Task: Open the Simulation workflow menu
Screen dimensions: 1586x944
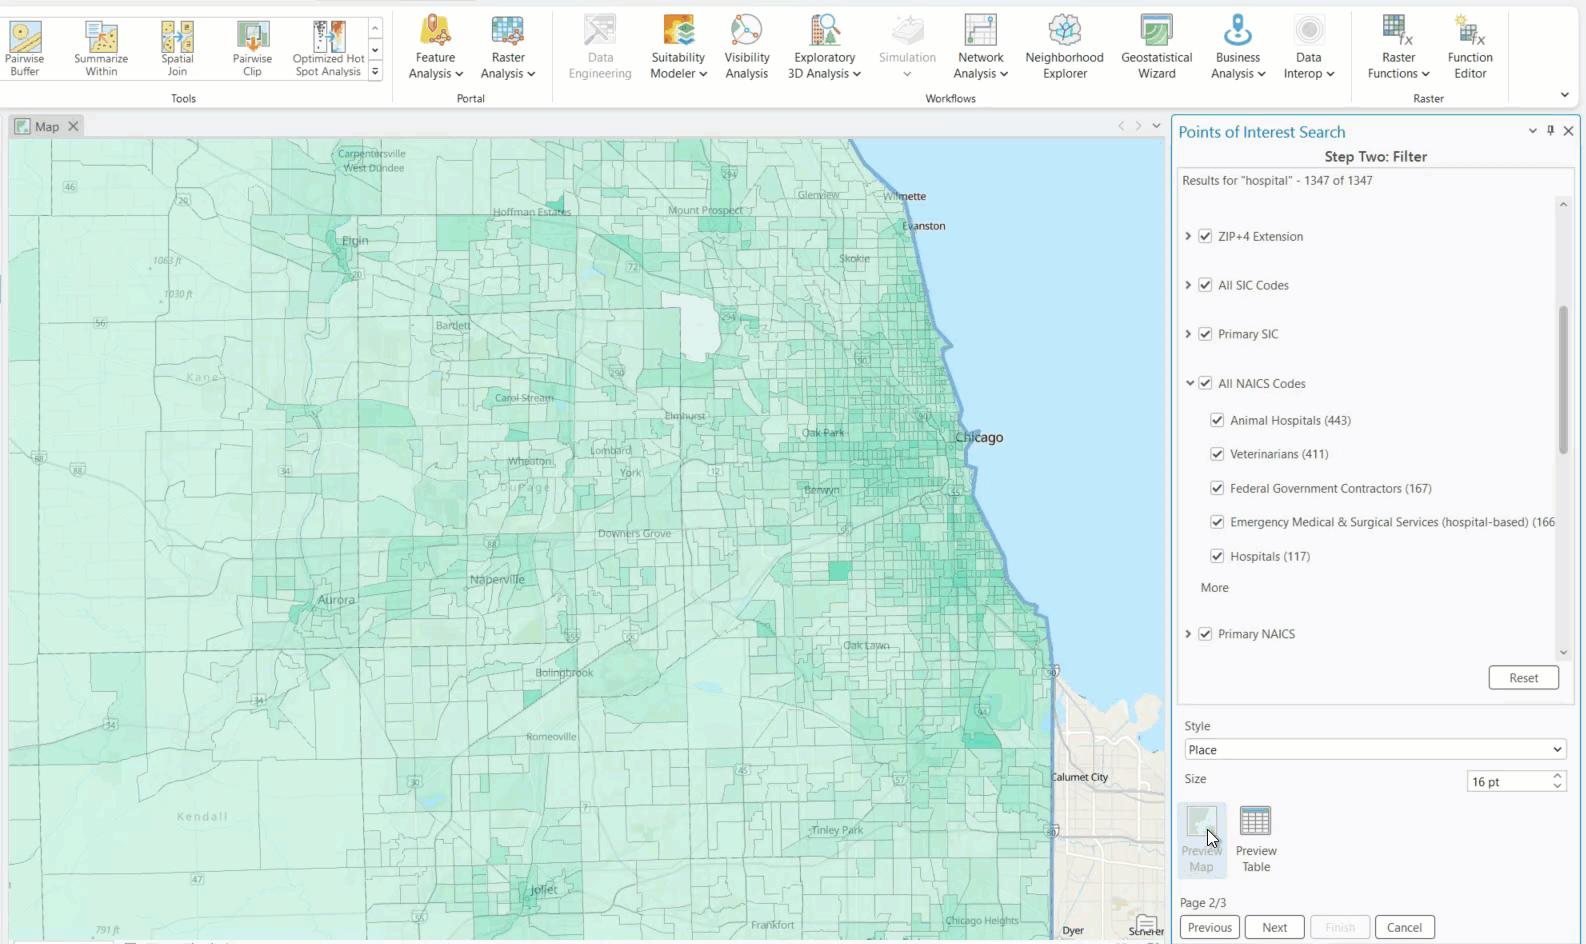Action: pos(907,47)
